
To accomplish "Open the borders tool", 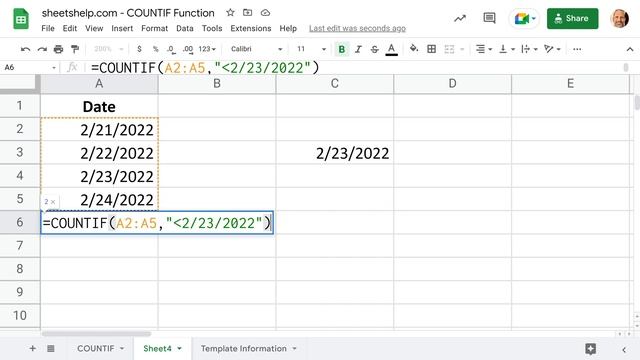I will (x=431, y=49).
